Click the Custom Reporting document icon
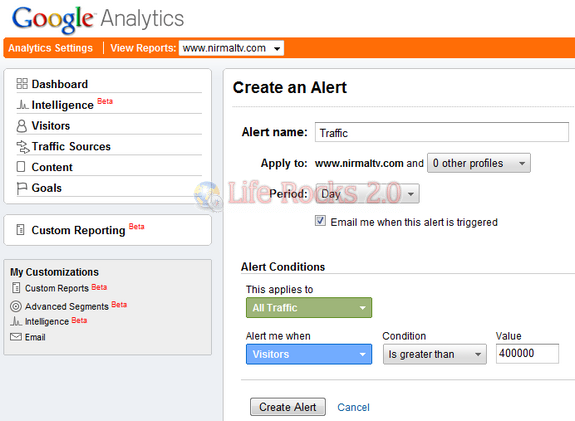 point(21,230)
